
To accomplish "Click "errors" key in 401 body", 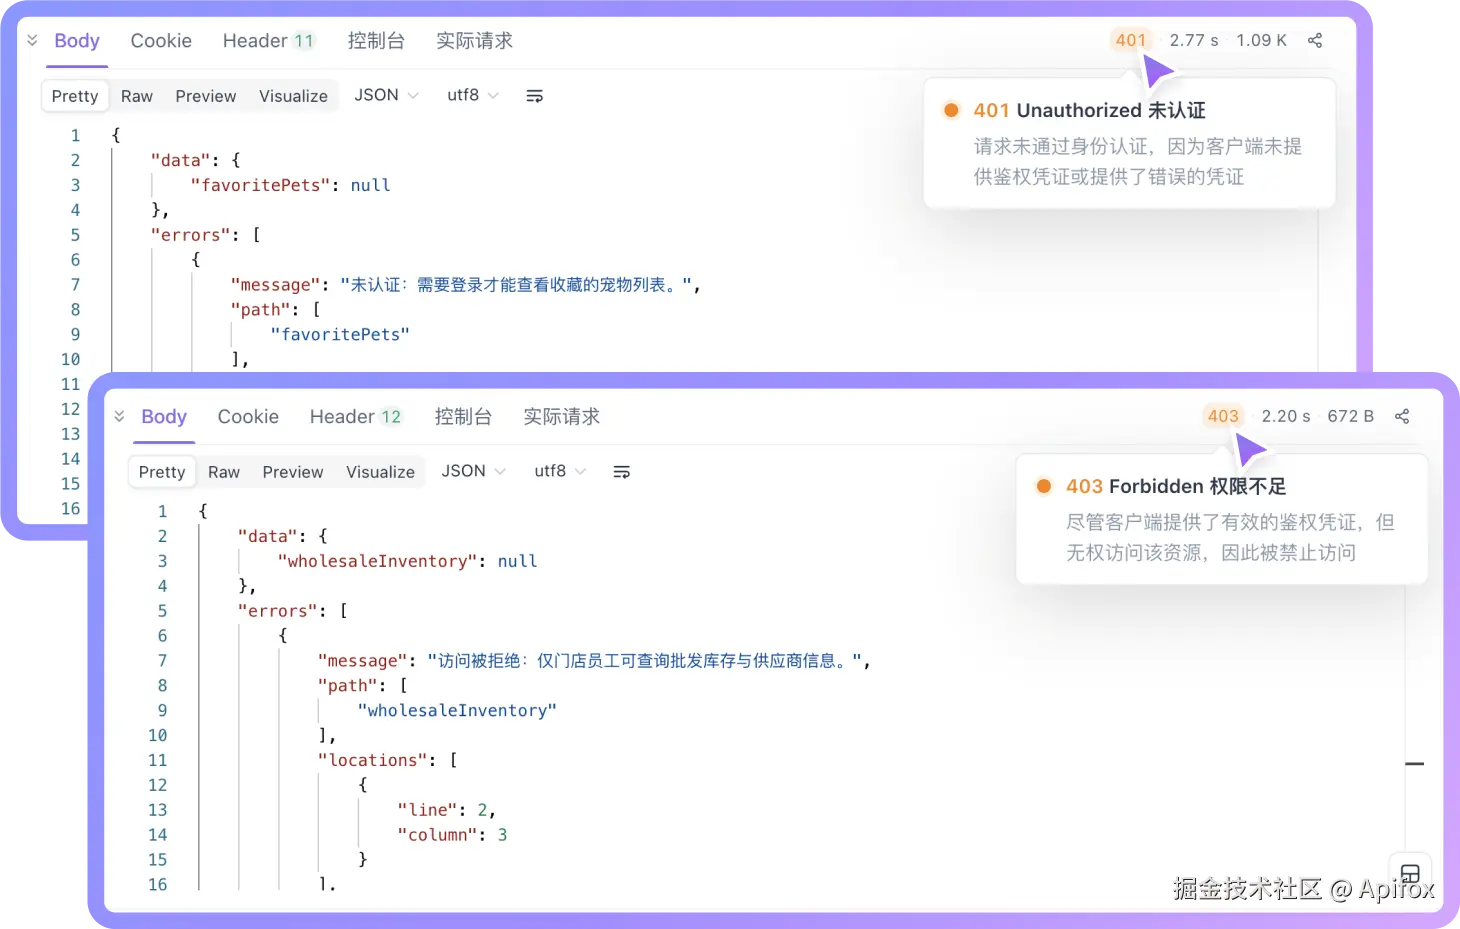I will pyautogui.click(x=191, y=235).
